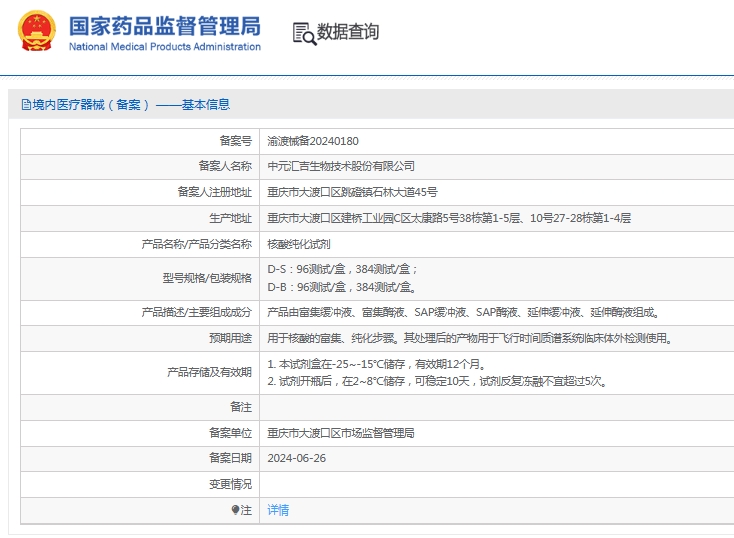The image size is (734, 538).
Task: Click the 备案日期 label
Action: 231,458
